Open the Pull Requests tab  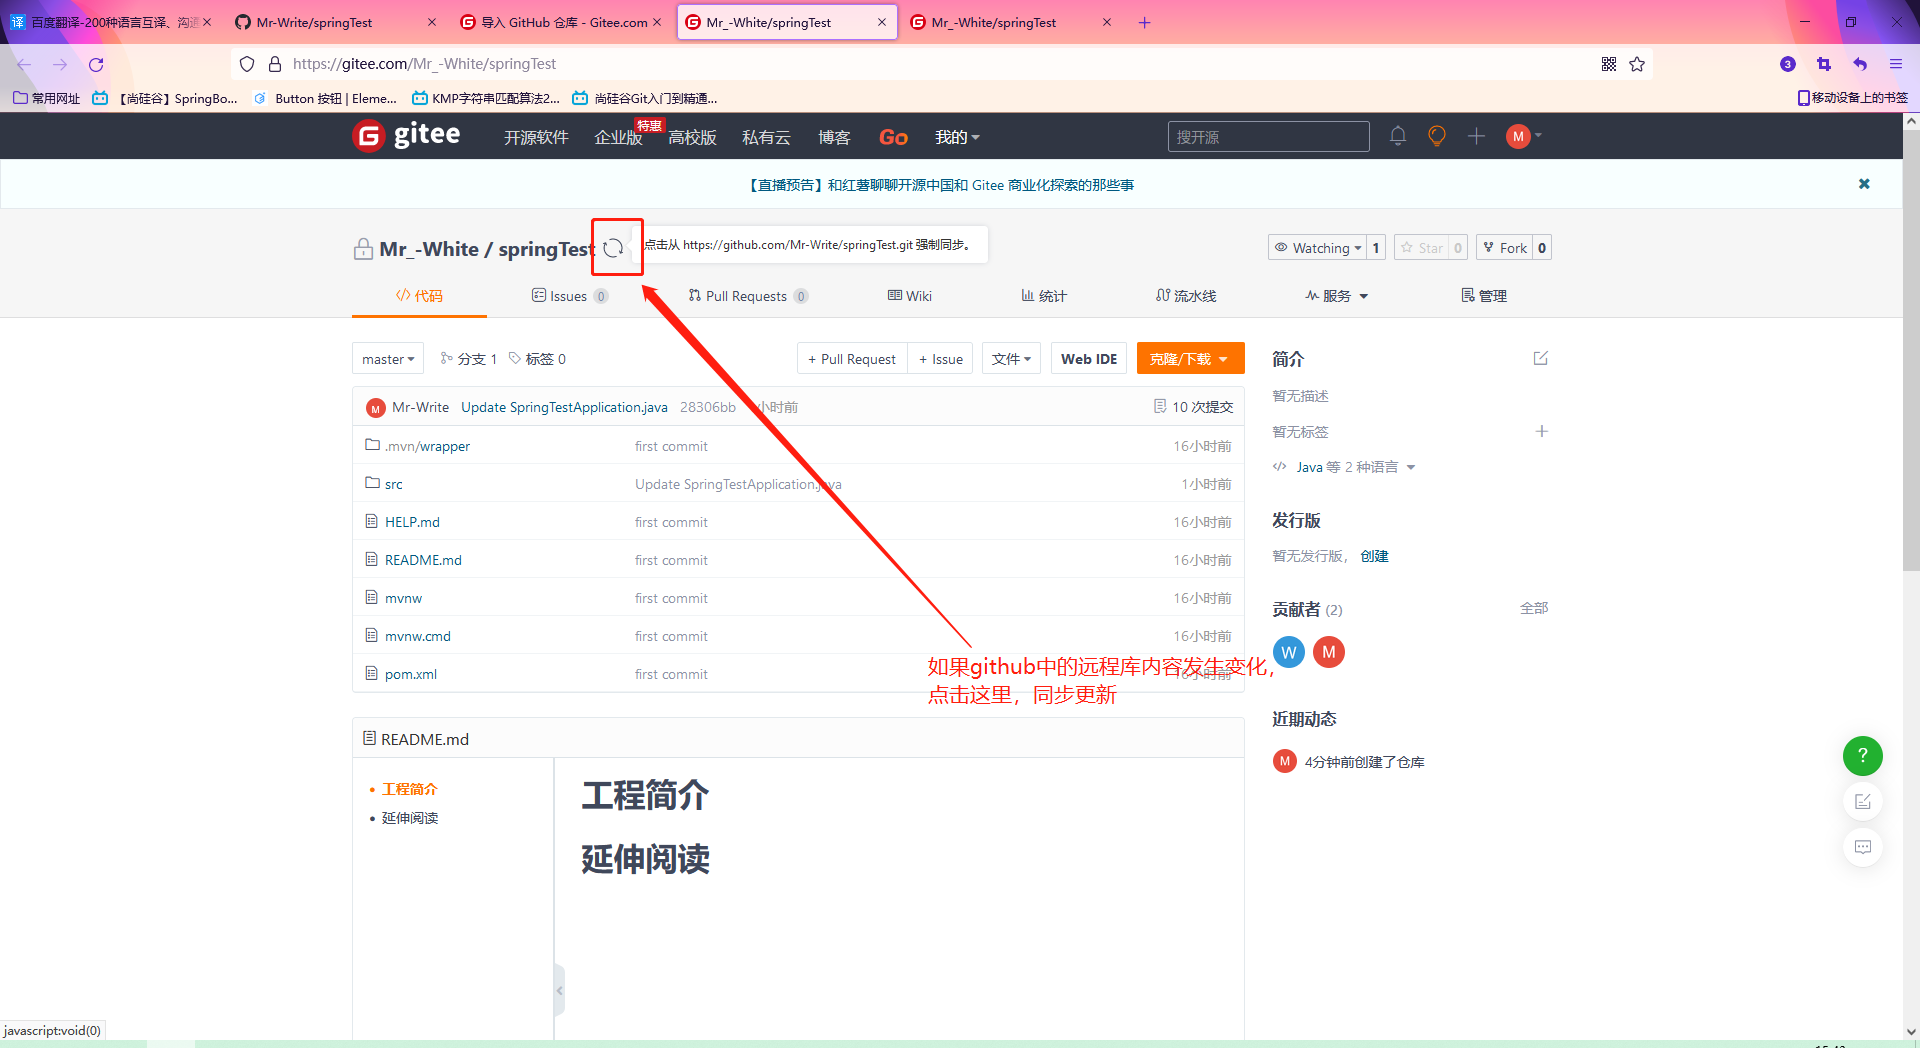click(747, 296)
